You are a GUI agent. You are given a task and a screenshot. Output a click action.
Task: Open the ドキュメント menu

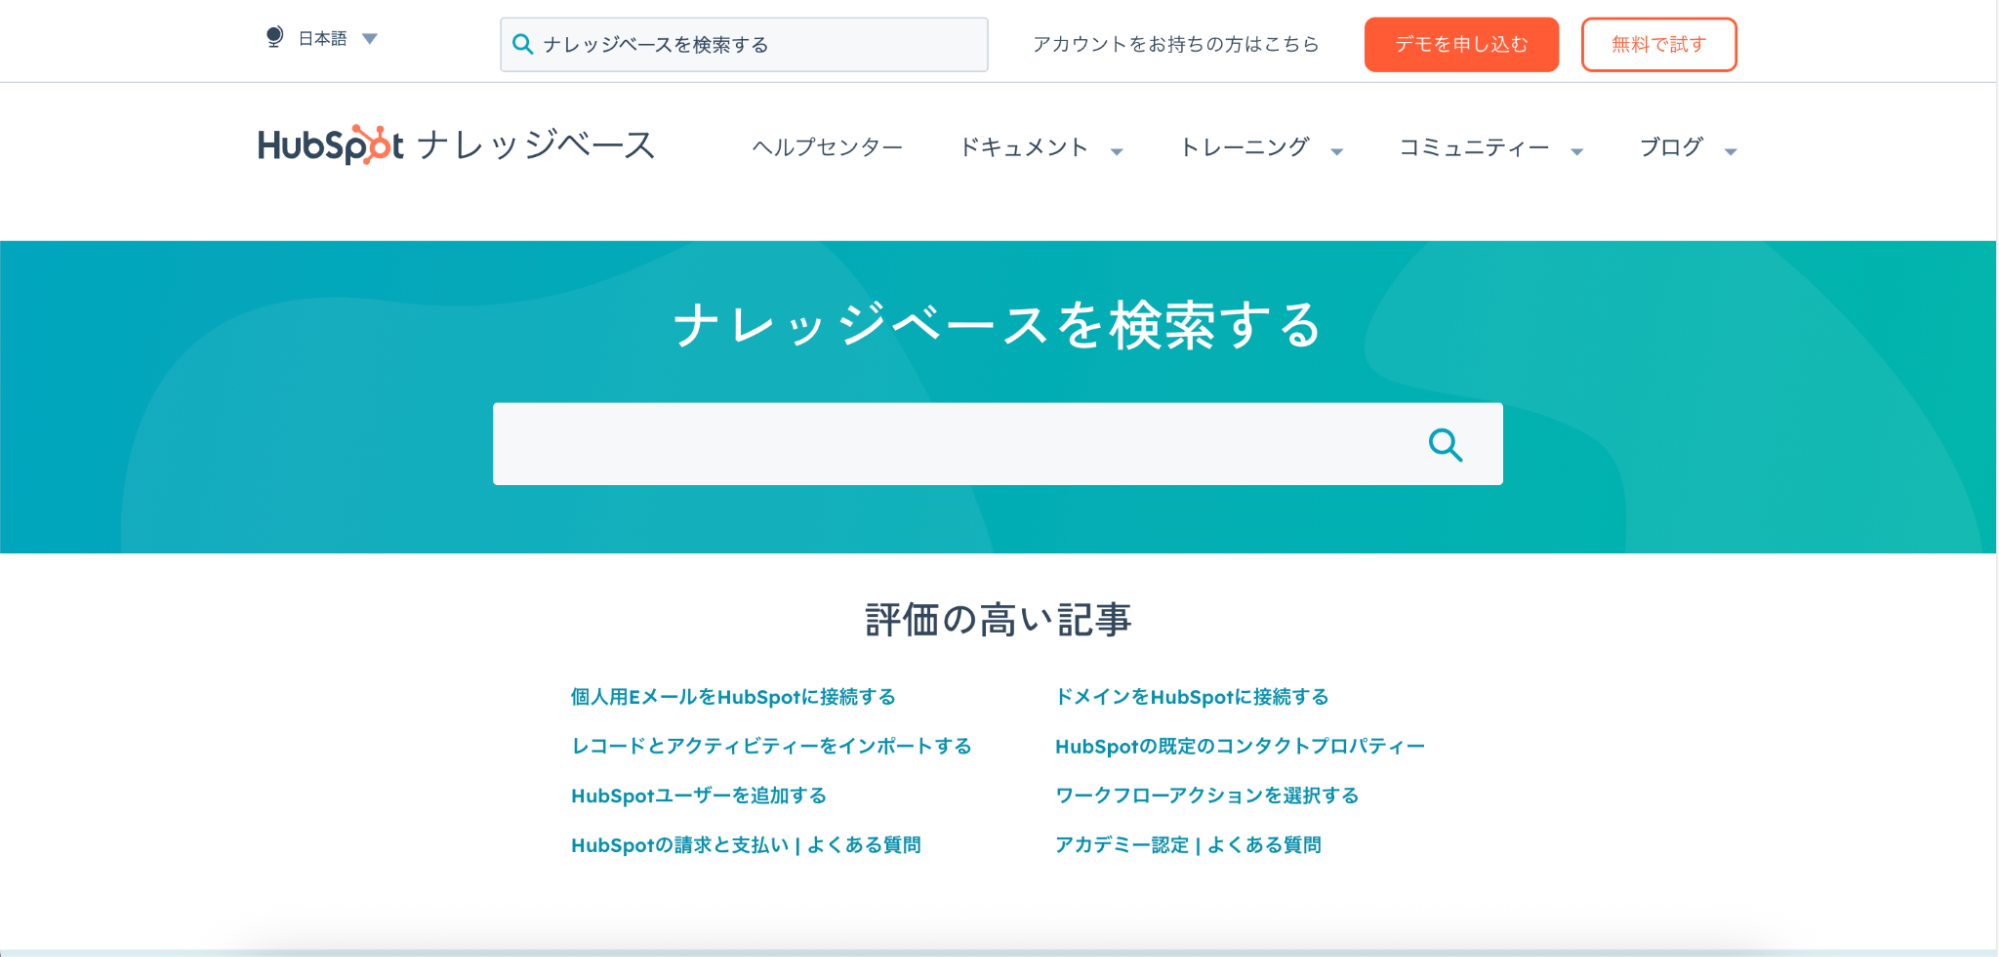pyautogui.click(x=1023, y=147)
